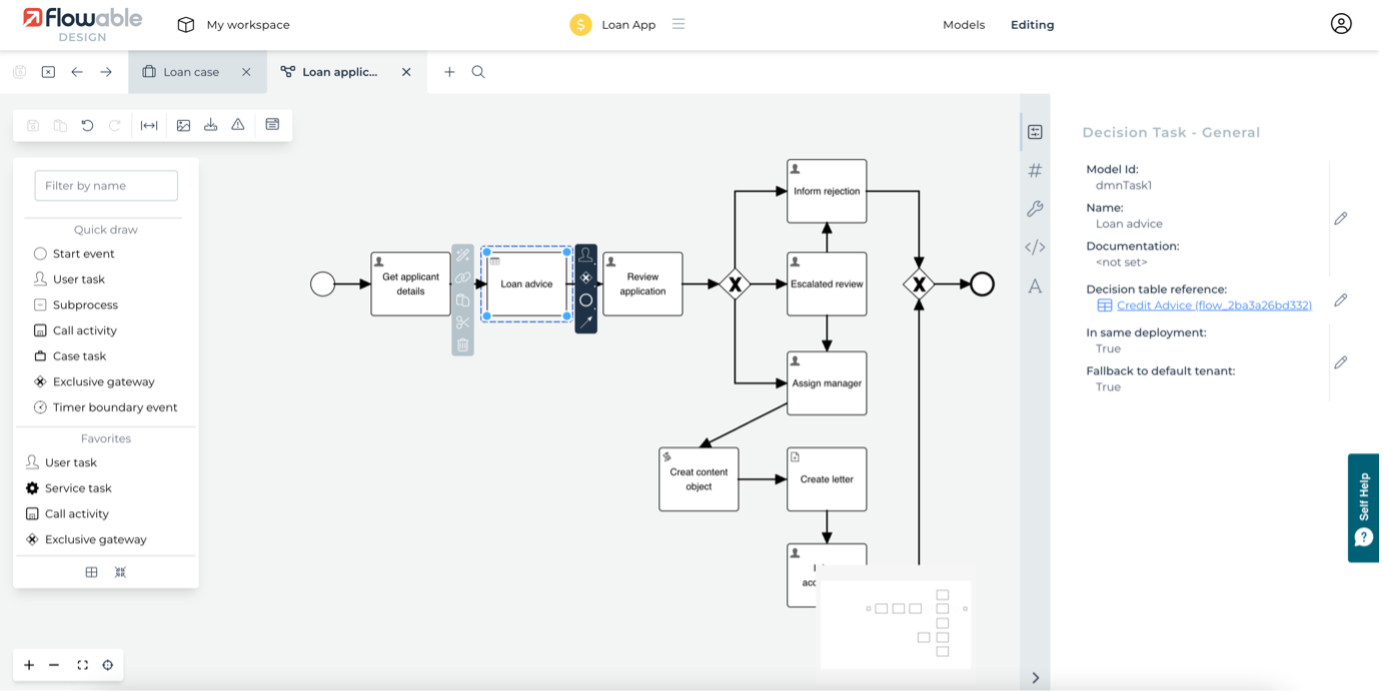
Task: Click the validation warning triangle icon
Action: [238, 125]
